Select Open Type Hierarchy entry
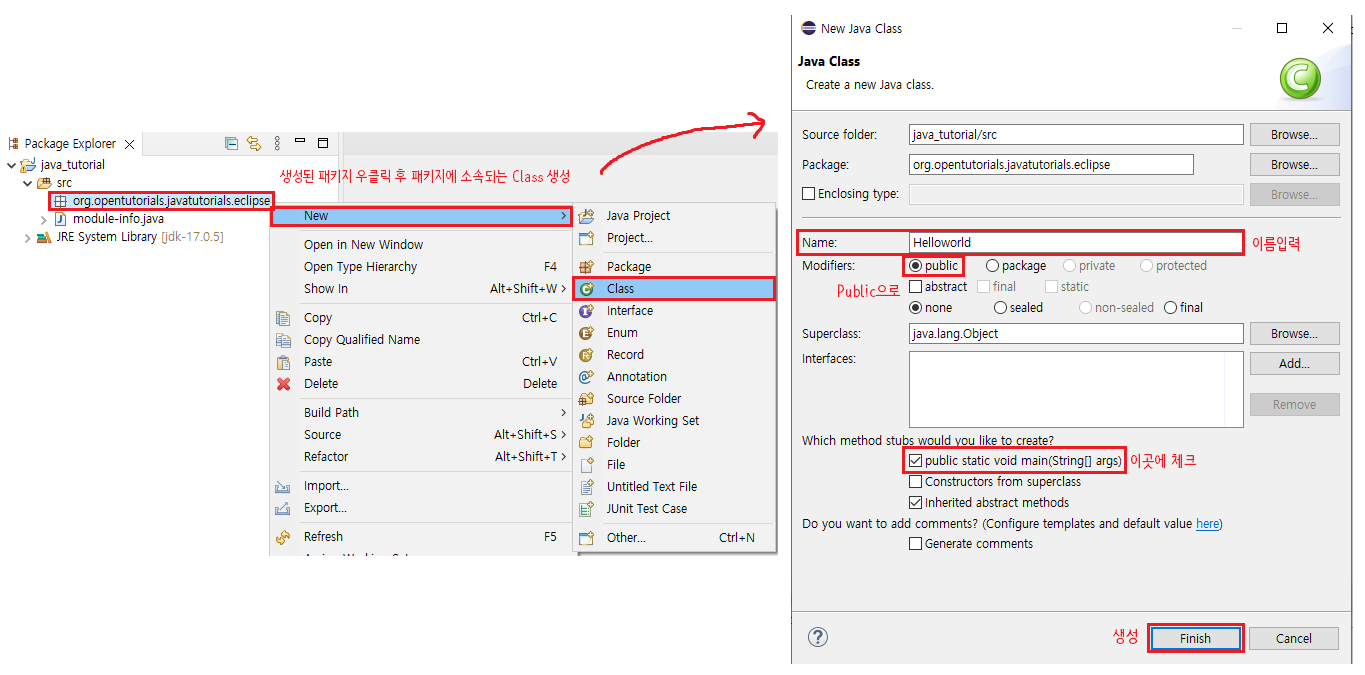This screenshot has height=675, width=1365. coord(421,267)
